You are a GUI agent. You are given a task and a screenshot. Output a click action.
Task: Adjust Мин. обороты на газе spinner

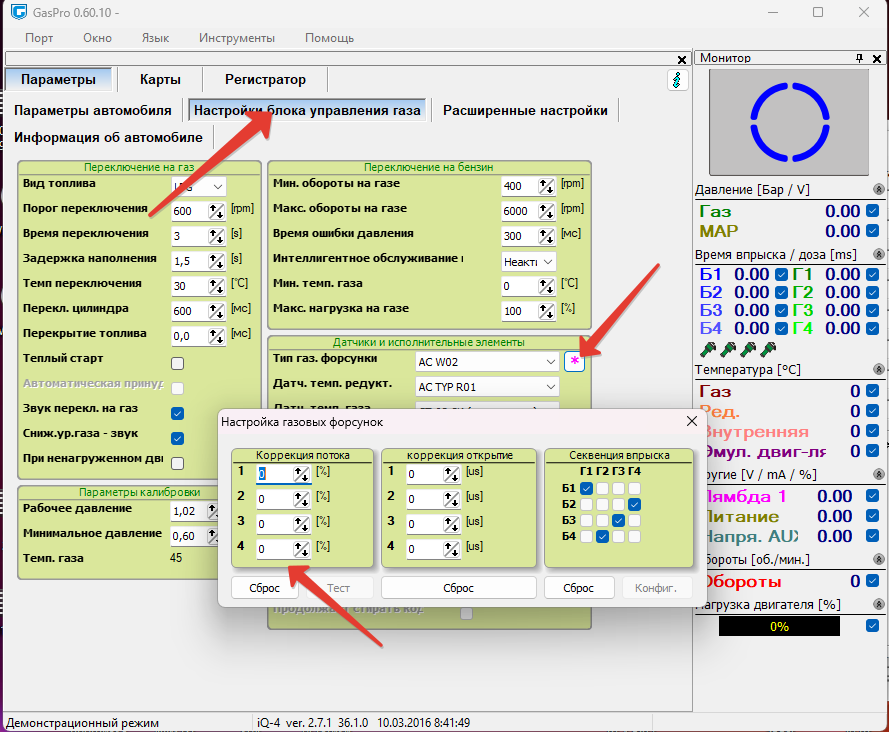(x=547, y=186)
